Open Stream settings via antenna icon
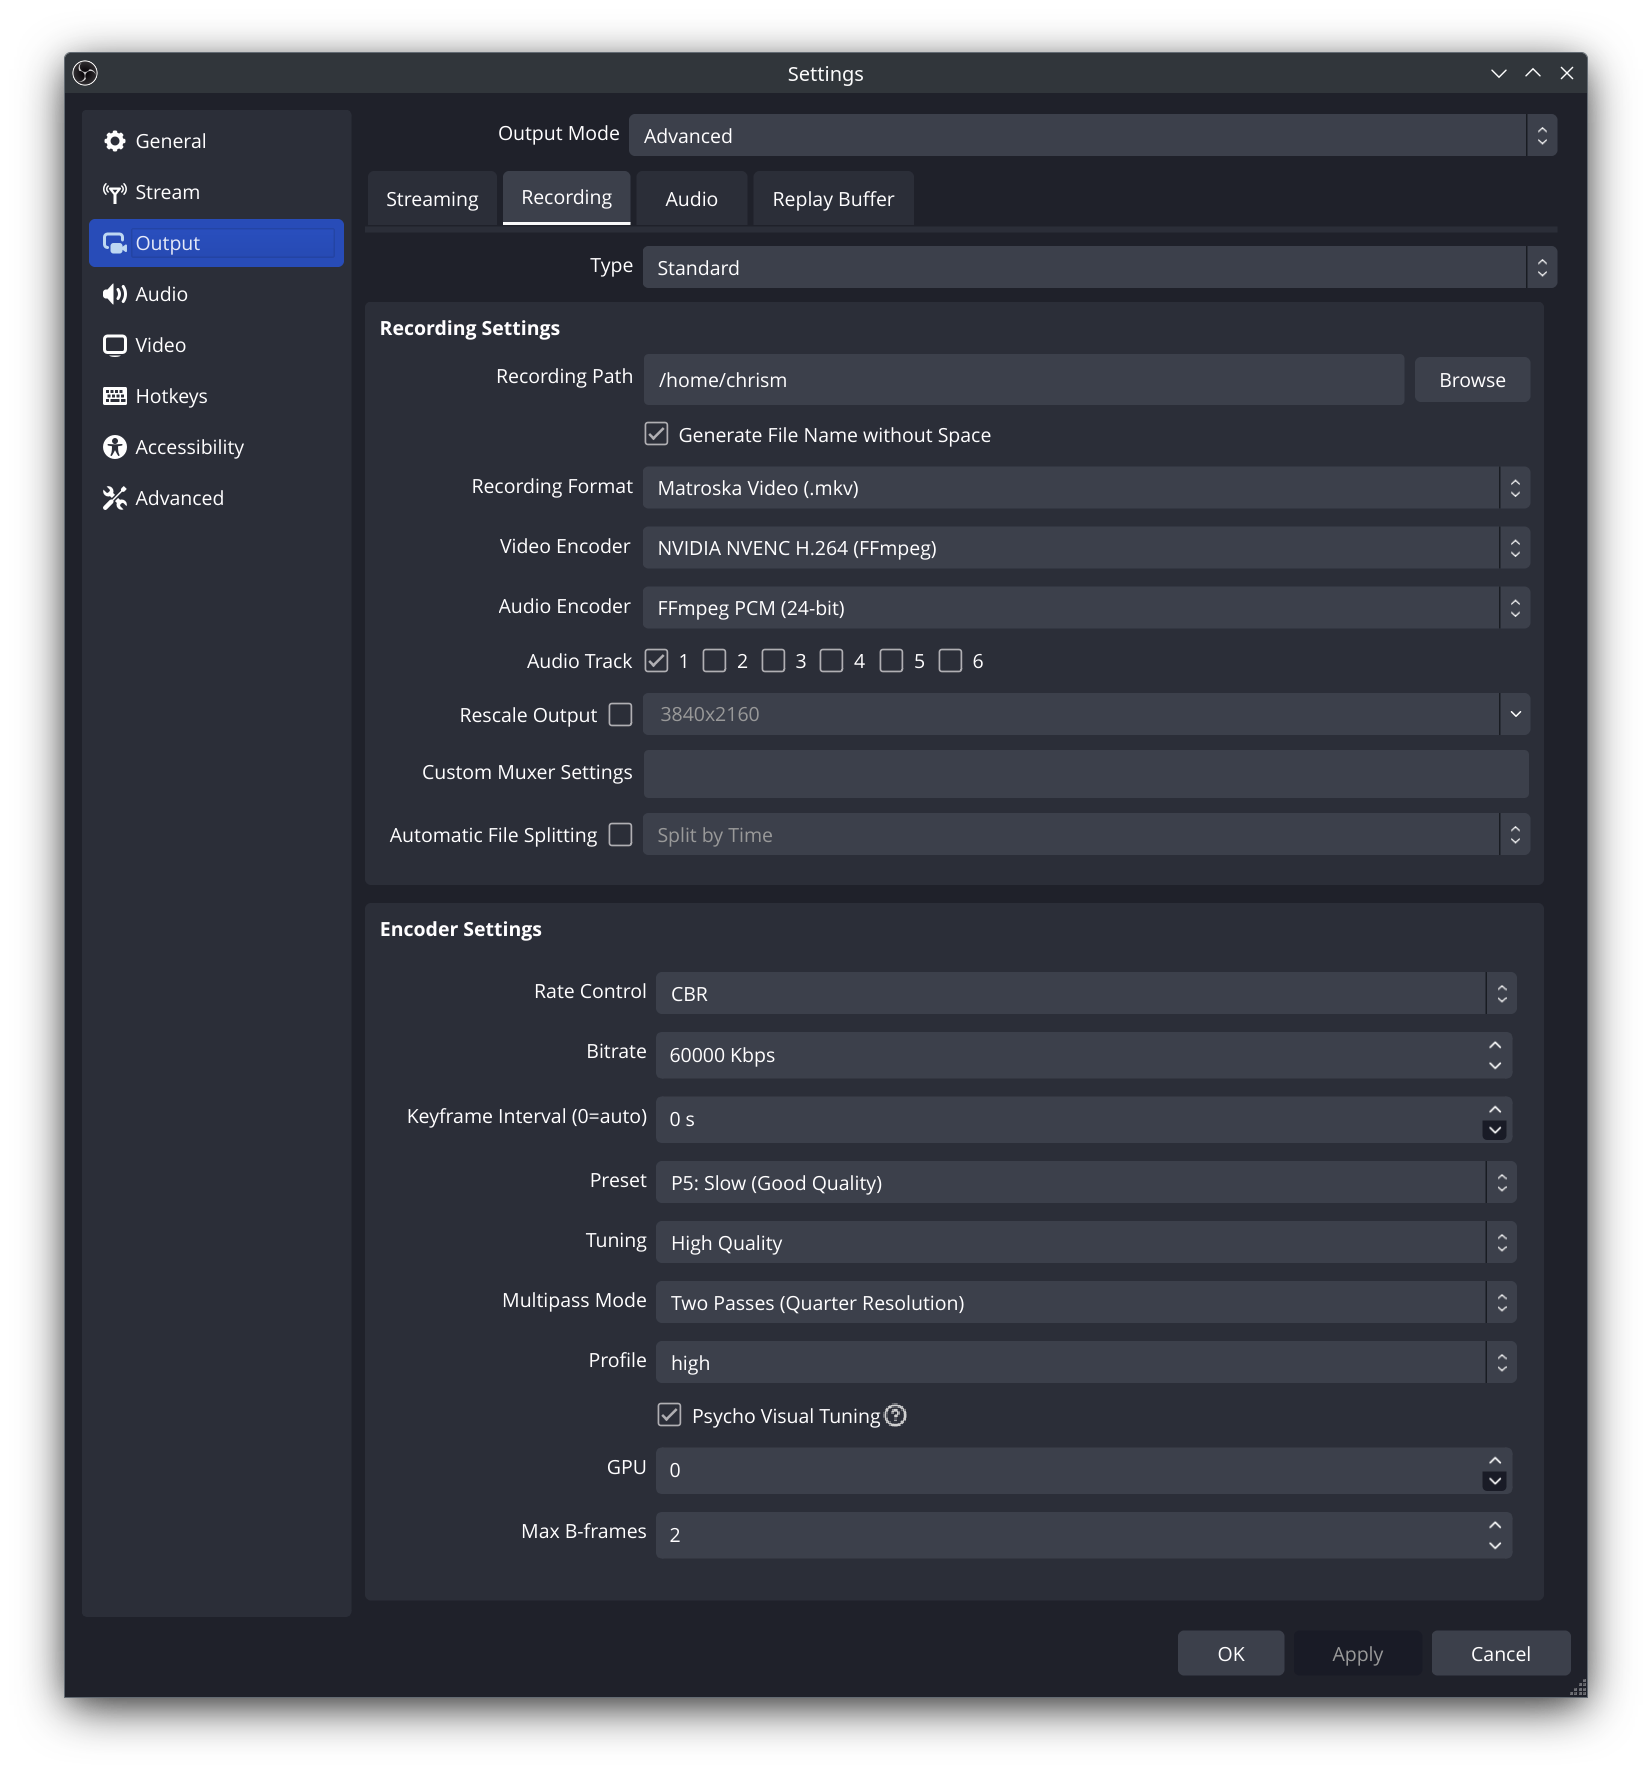 (x=115, y=192)
